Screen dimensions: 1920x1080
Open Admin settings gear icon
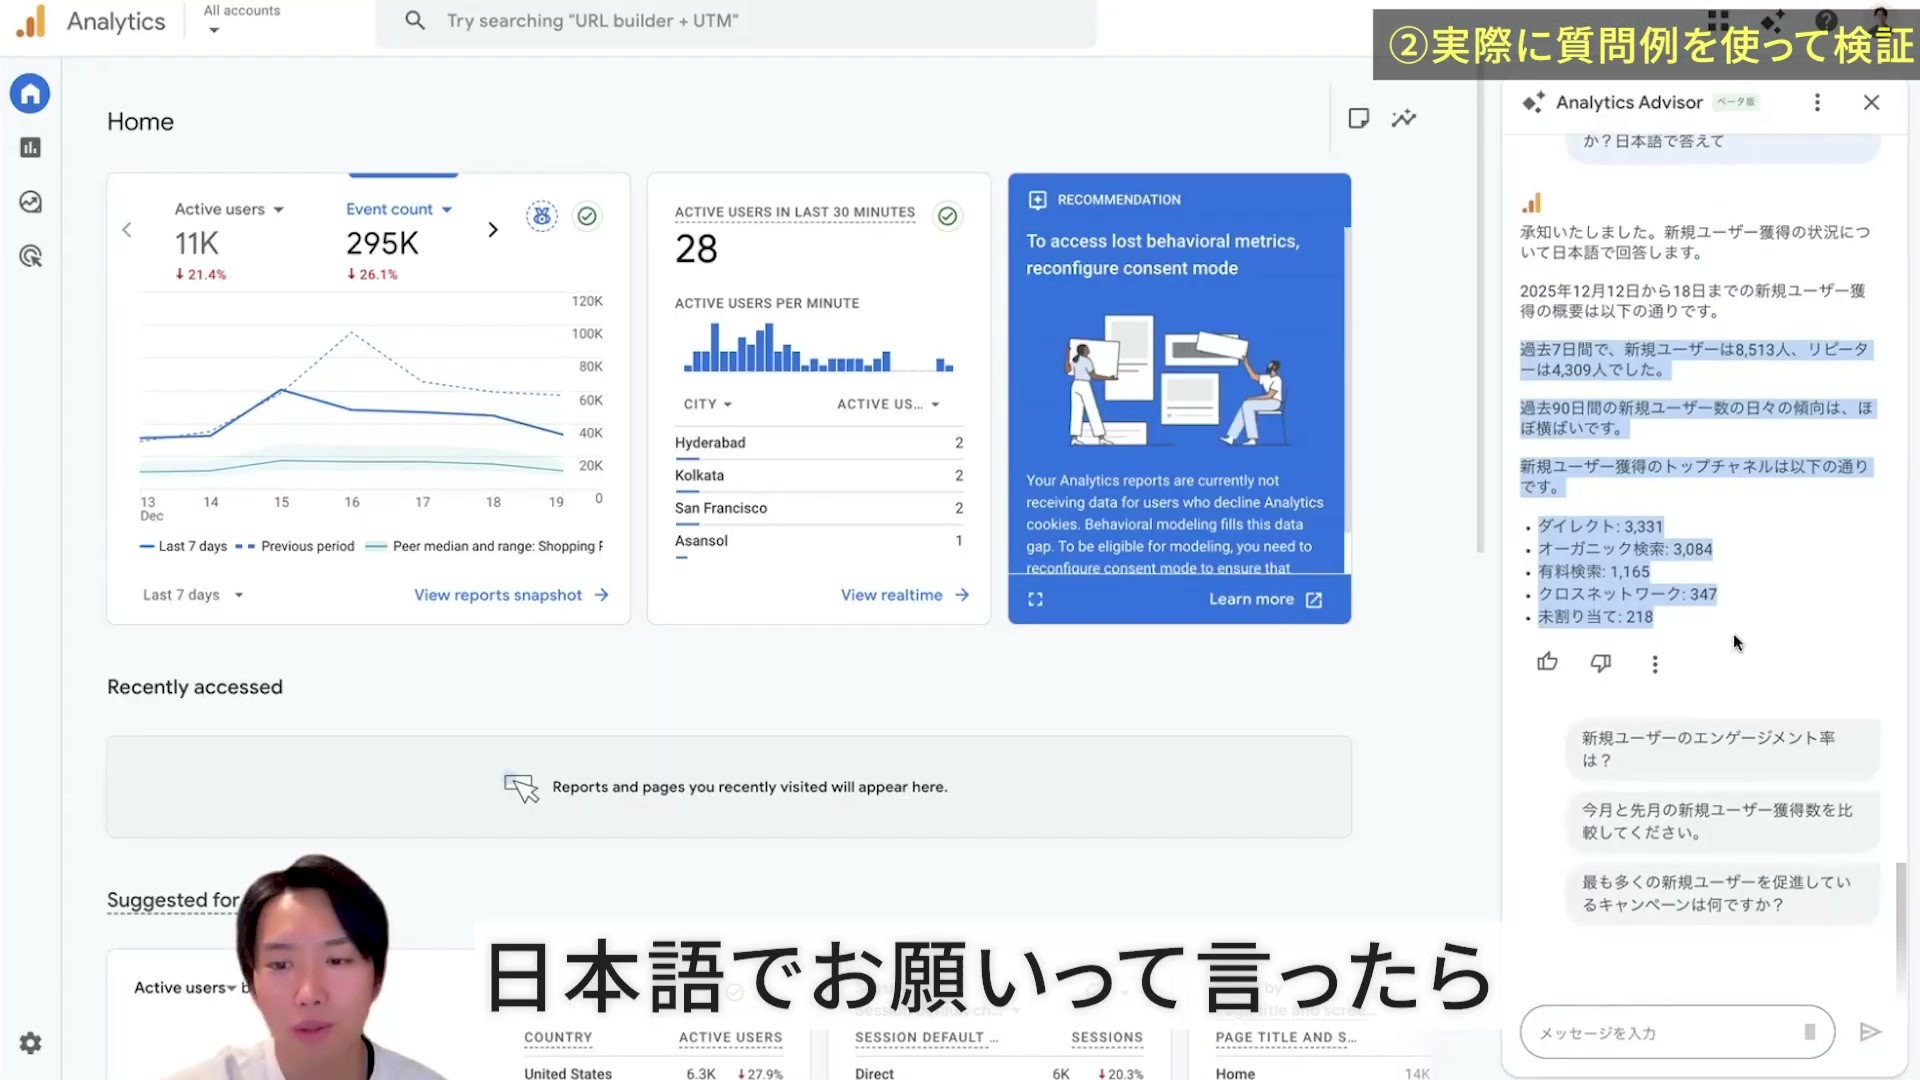30,1043
